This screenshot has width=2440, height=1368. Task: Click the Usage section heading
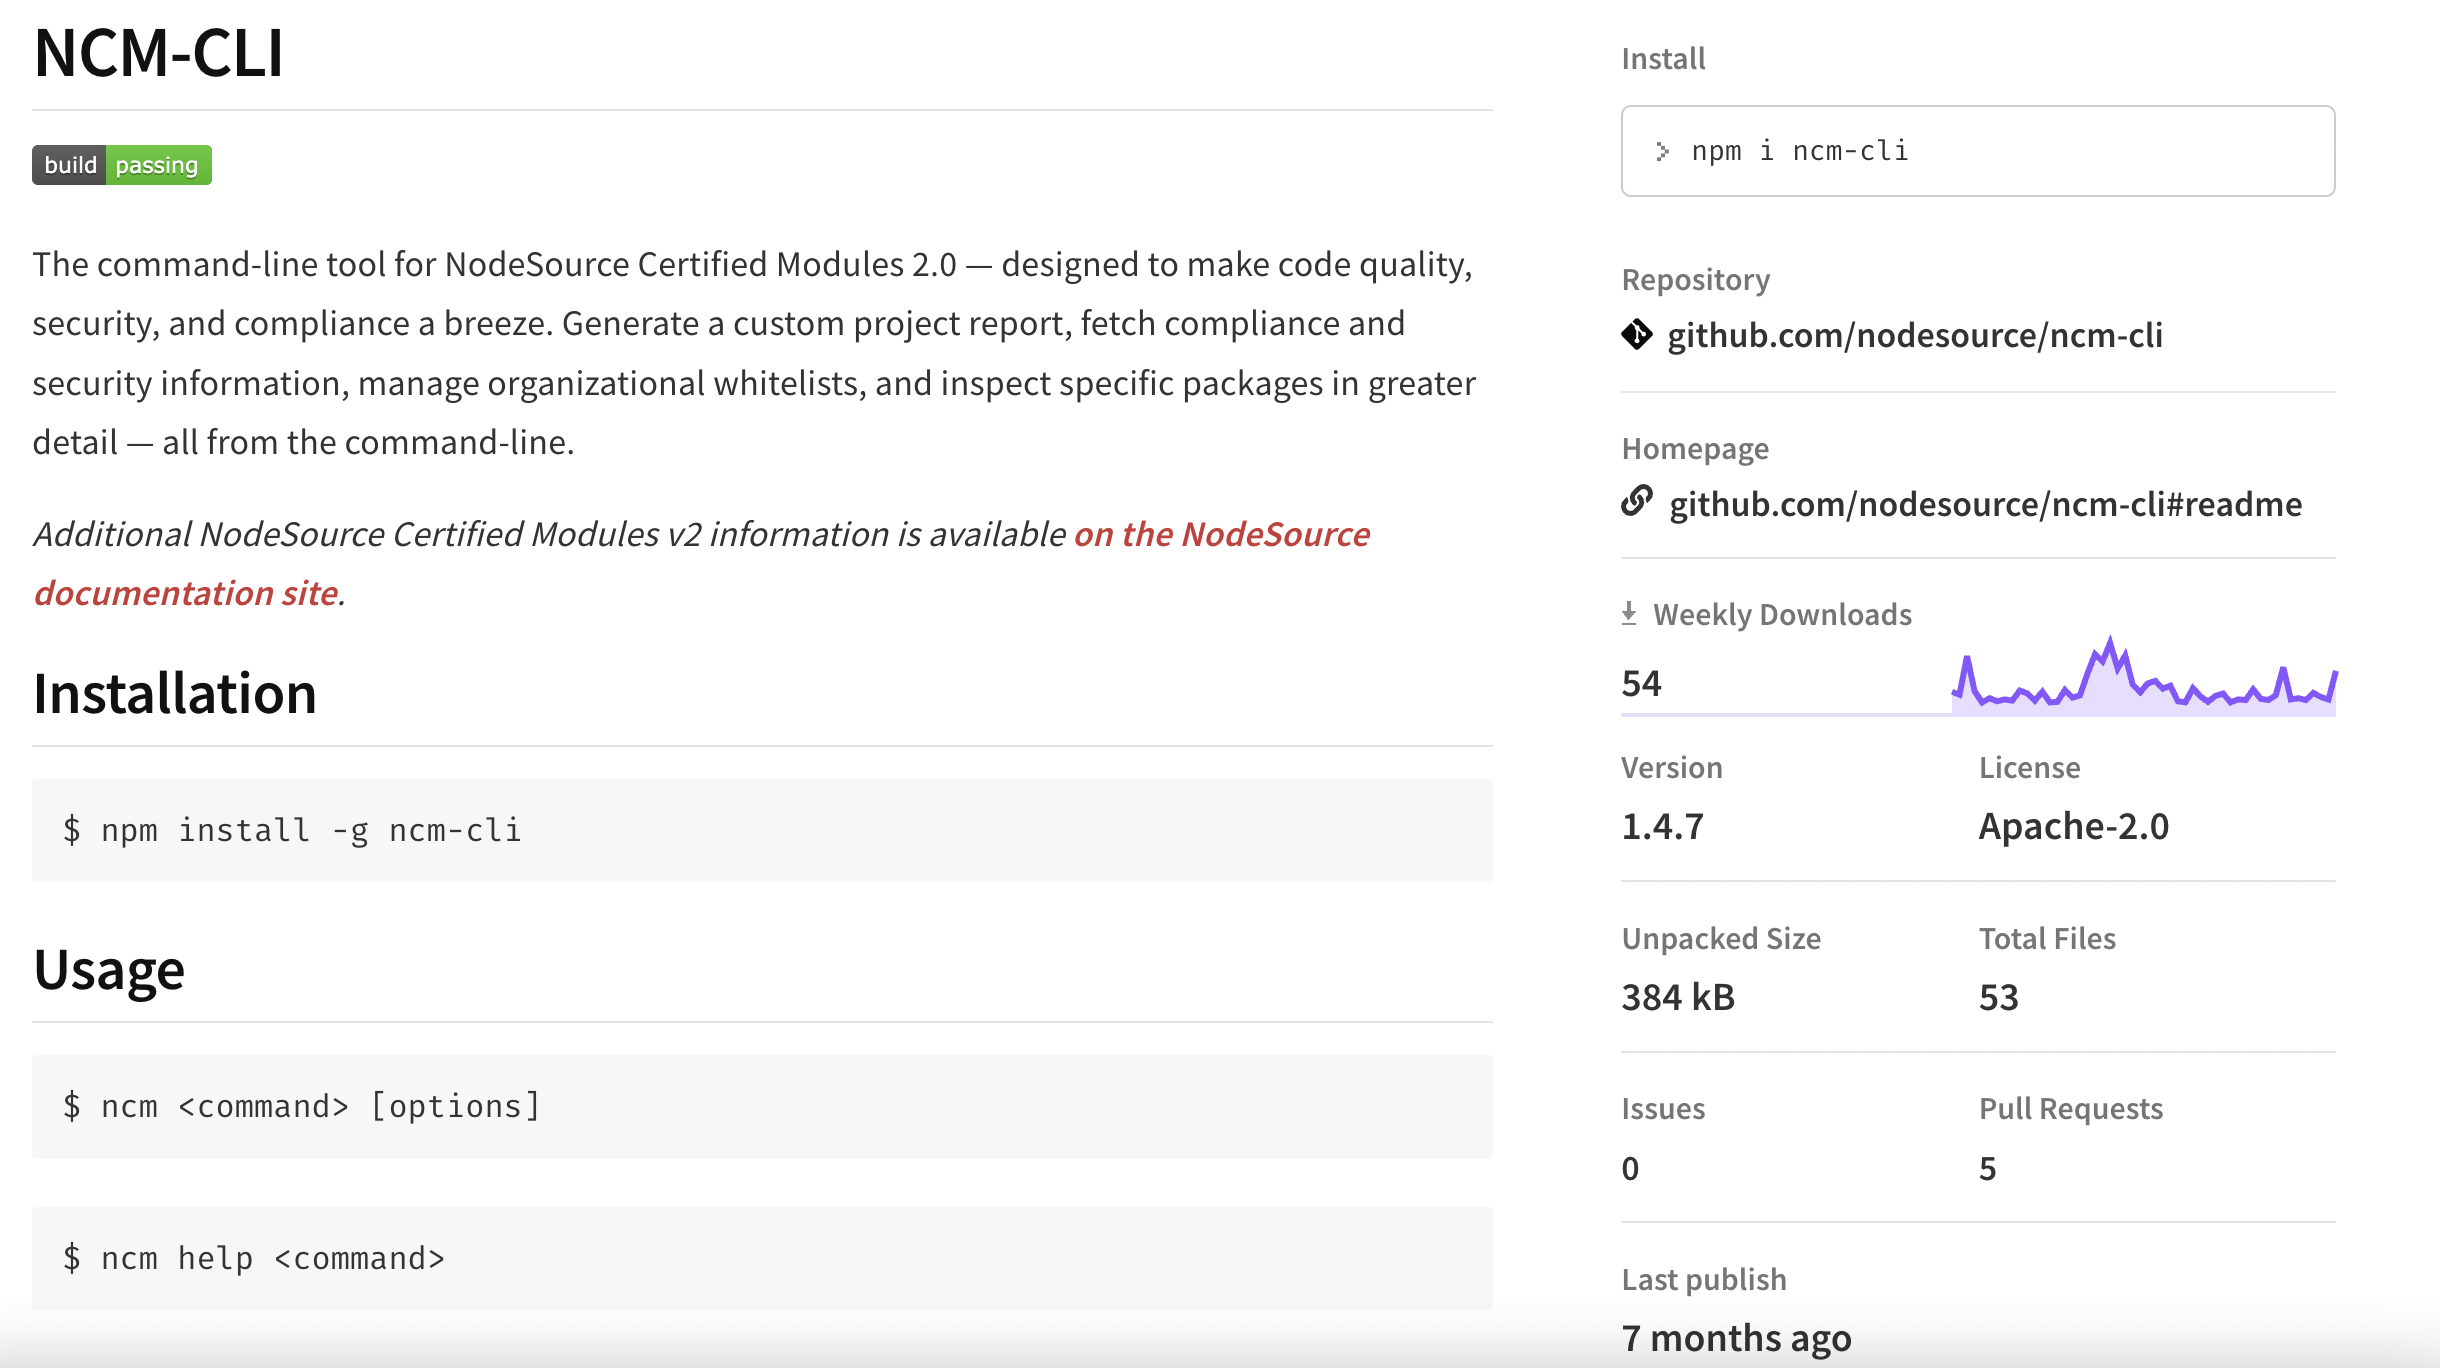pos(108,969)
